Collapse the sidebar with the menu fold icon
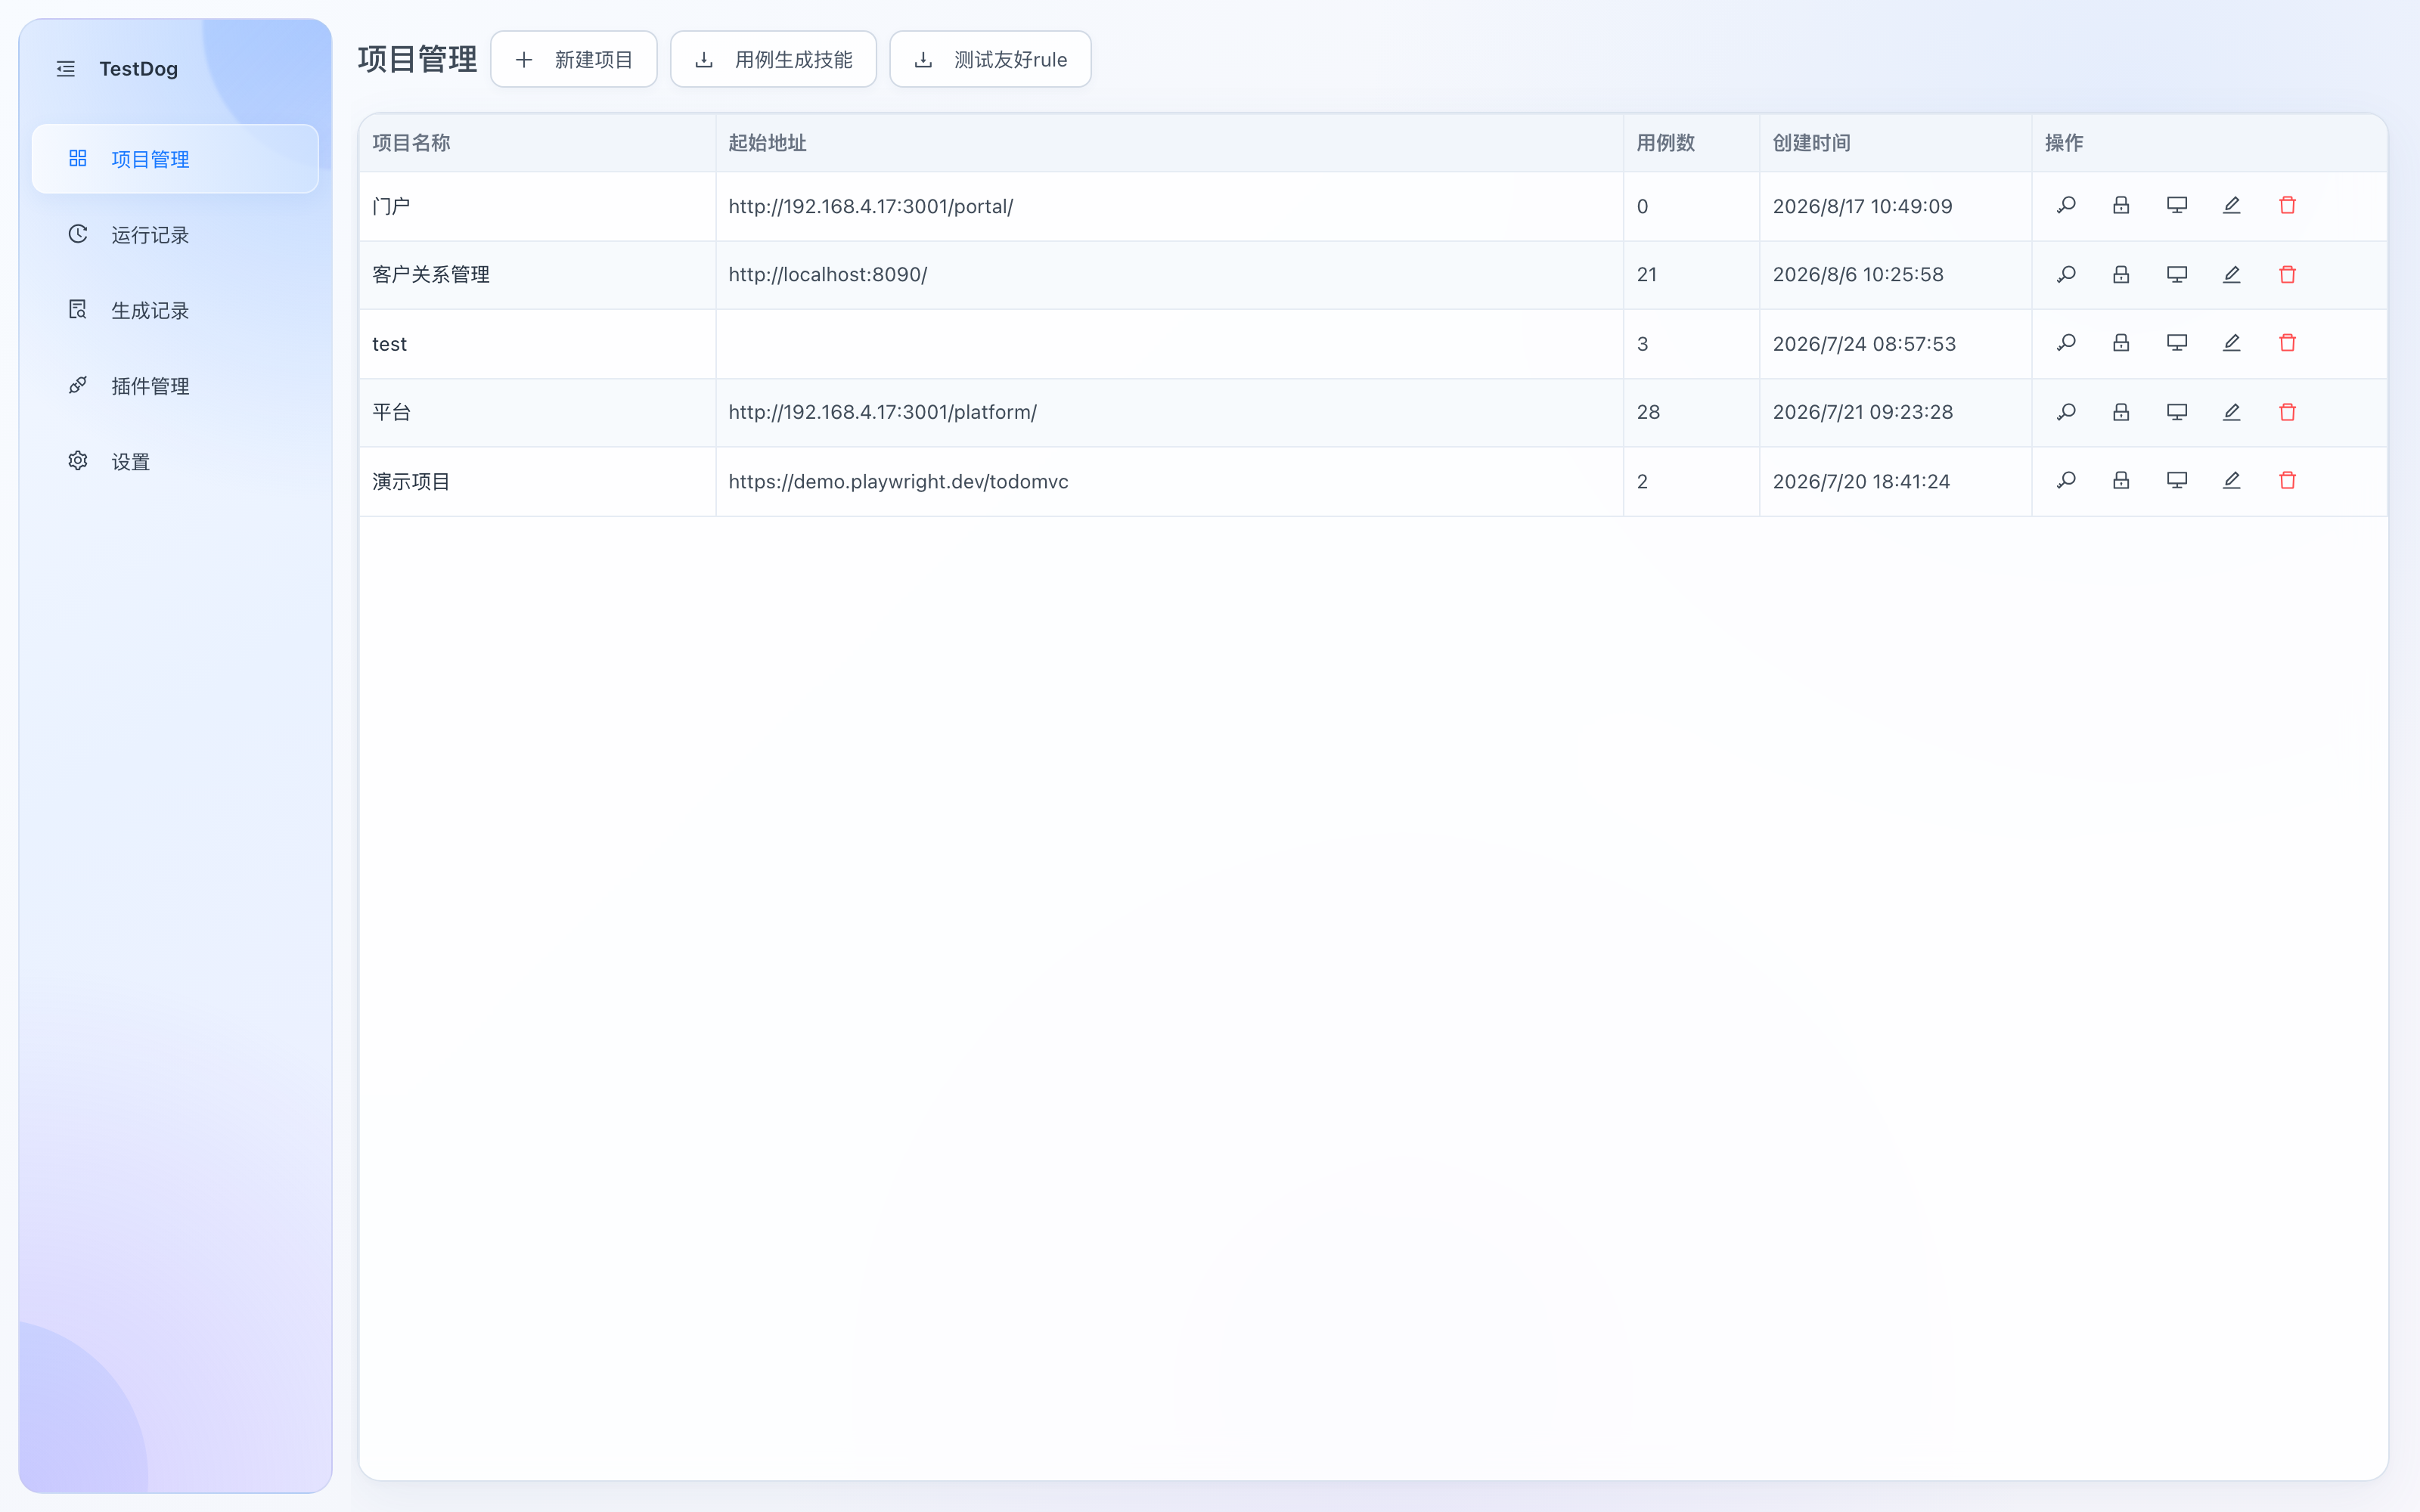The image size is (2420, 1512). click(x=66, y=69)
